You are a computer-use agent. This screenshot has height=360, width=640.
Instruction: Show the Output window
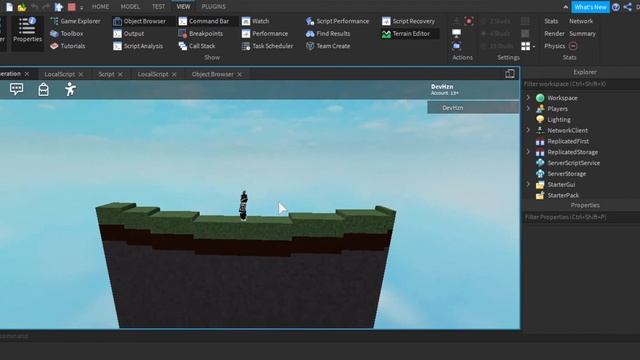pos(129,33)
